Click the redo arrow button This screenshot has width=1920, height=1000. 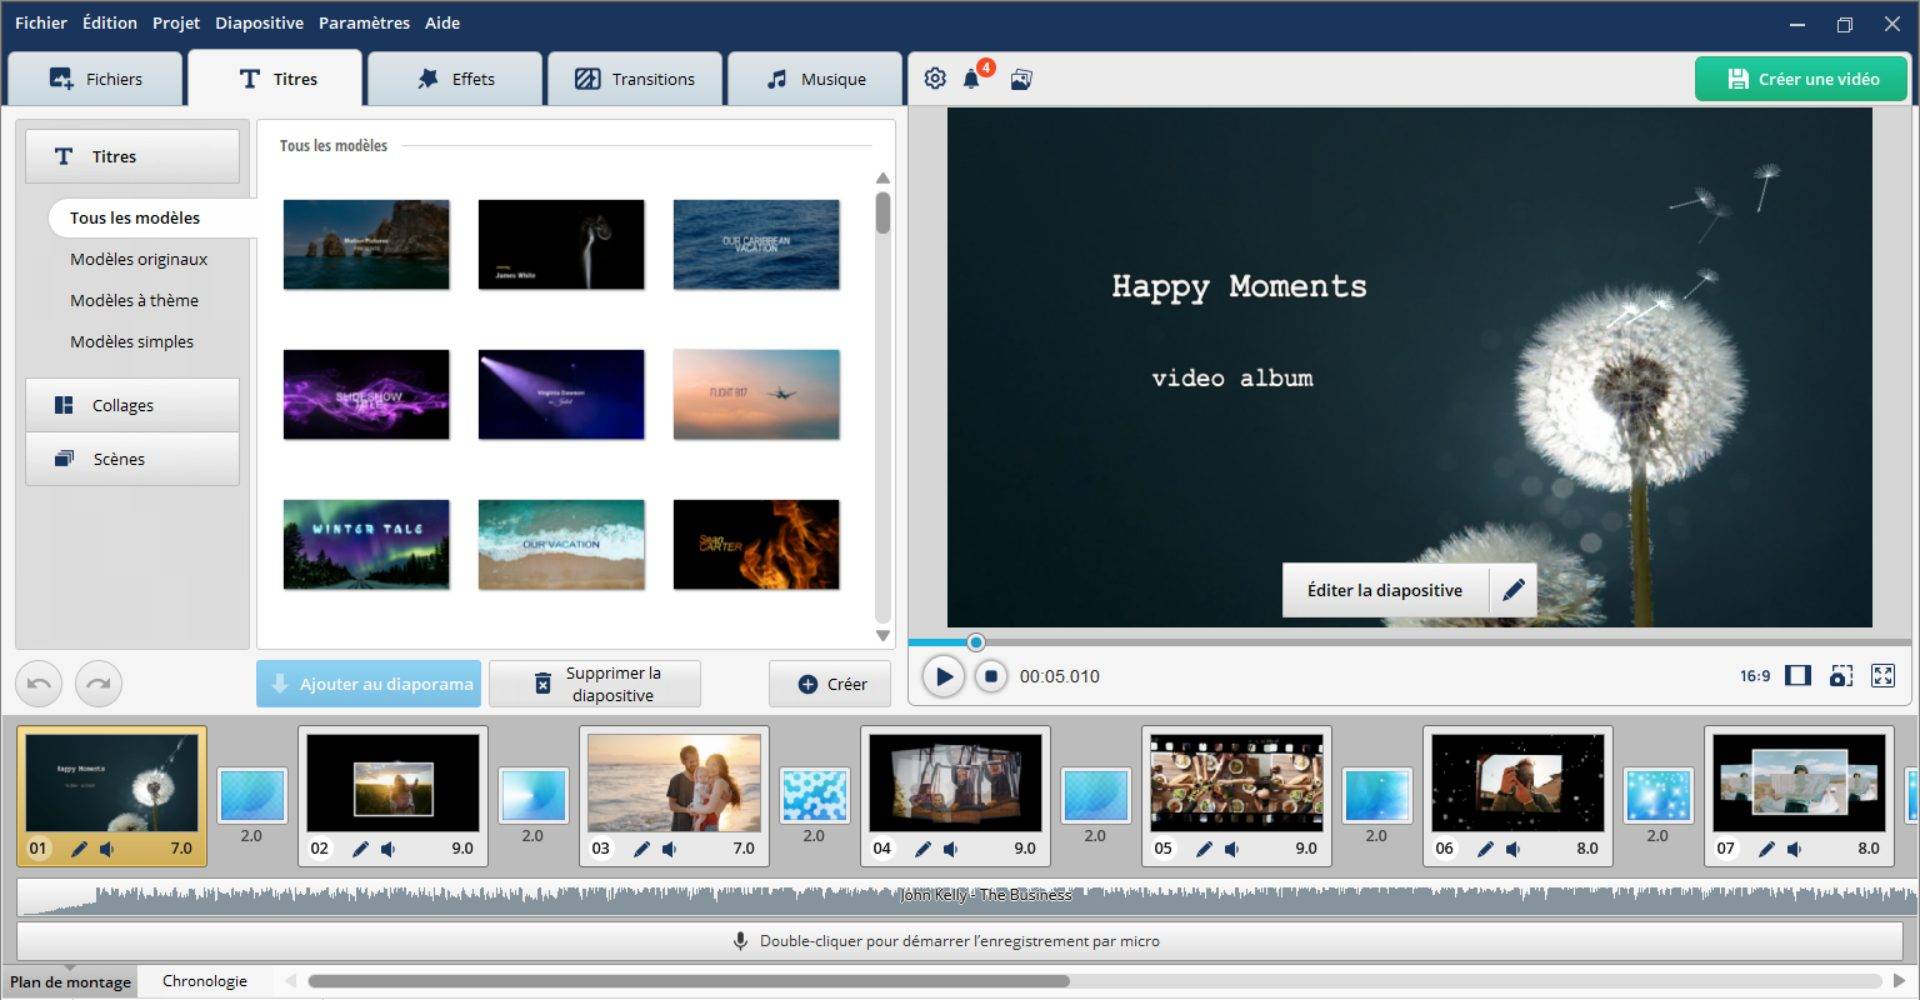[98, 684]
